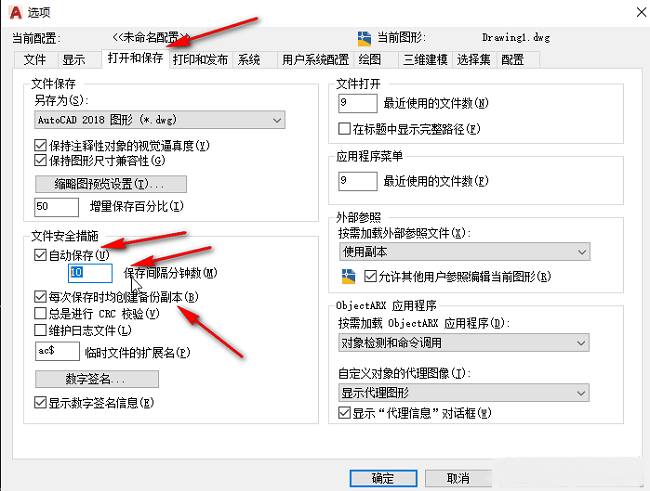The height and width of the screenshot is (491, 650).
Task: Enable 维护日志文件 checkbox
Action: (40, 330)
